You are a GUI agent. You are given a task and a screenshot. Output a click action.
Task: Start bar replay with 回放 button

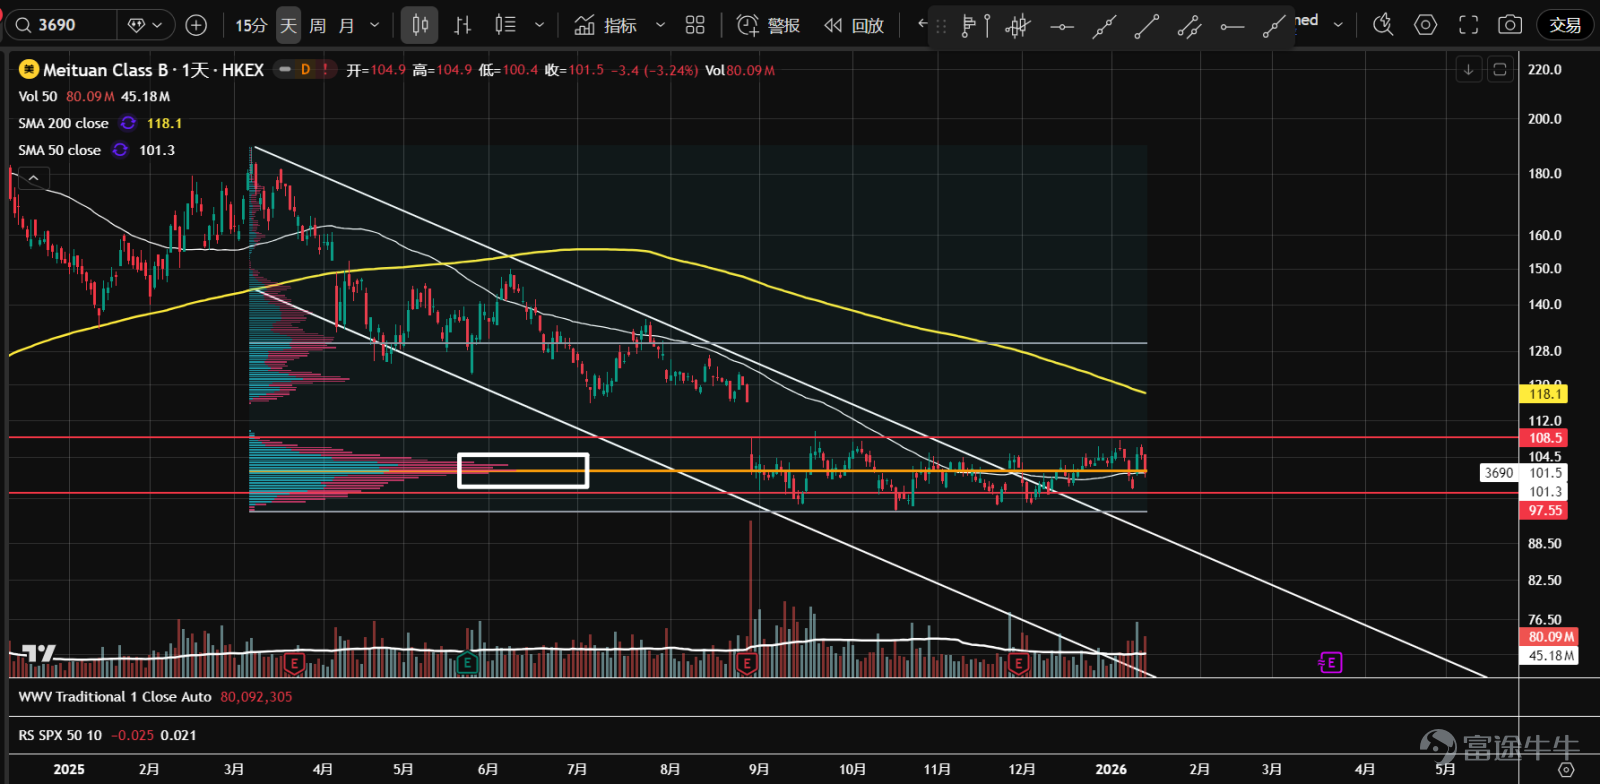click(x=854, y=25)
